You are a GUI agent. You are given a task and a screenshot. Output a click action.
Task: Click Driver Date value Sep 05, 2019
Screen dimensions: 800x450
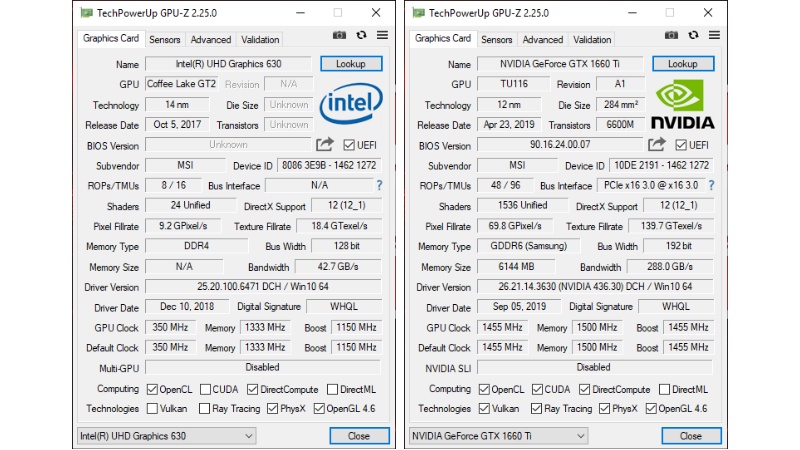click(x=519, y=307)
